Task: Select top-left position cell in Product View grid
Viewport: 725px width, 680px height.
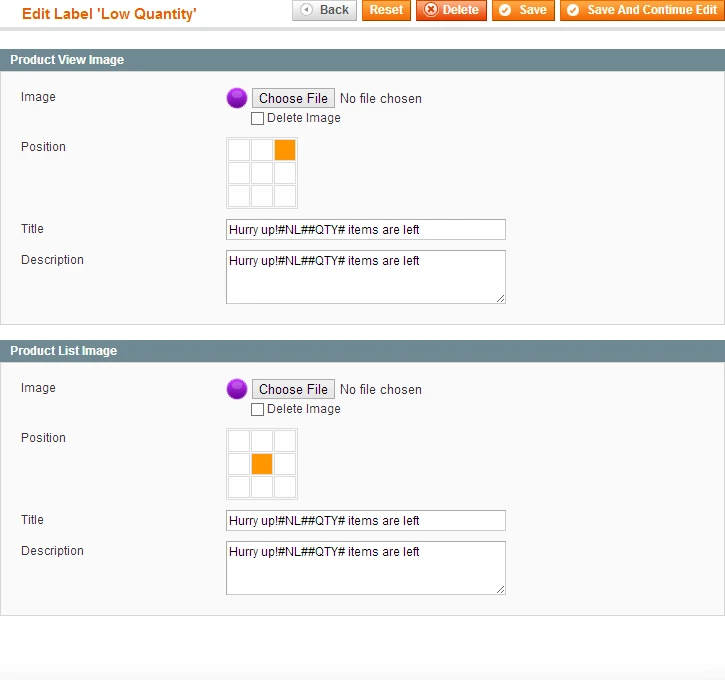Action: 238,150
